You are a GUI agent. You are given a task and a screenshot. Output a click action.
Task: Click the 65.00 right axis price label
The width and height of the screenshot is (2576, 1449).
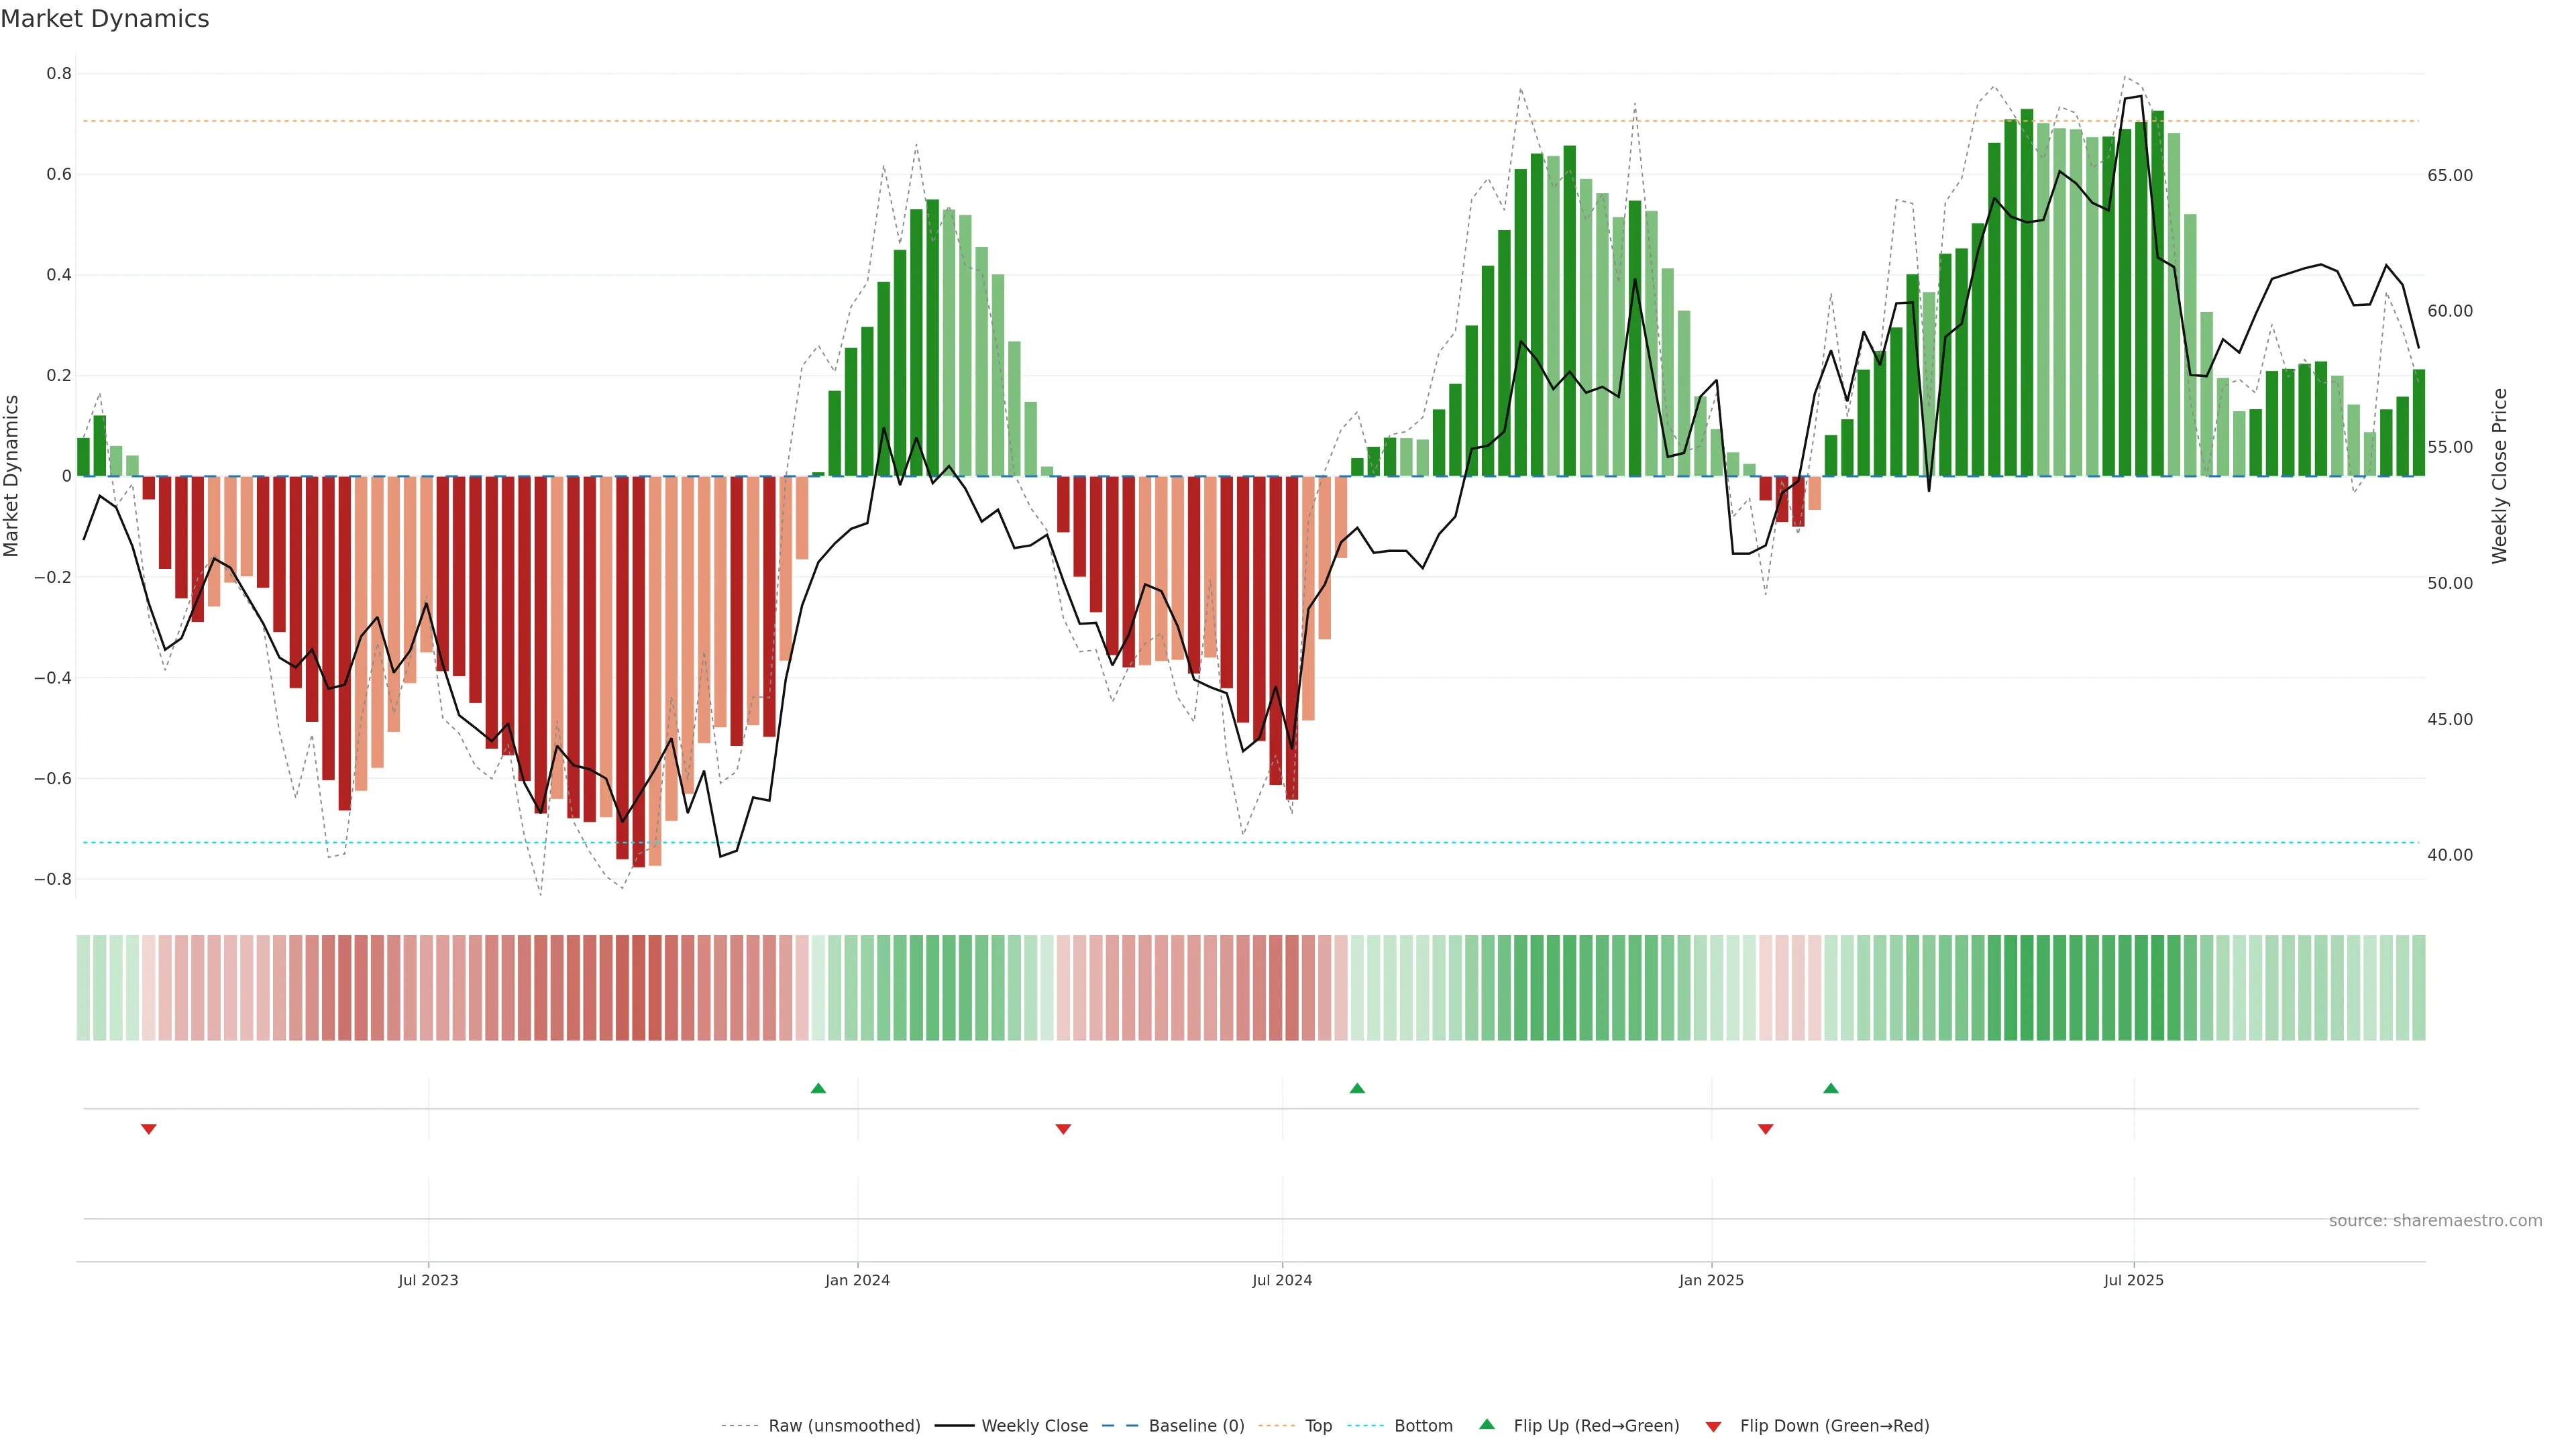click(2450, 175)
